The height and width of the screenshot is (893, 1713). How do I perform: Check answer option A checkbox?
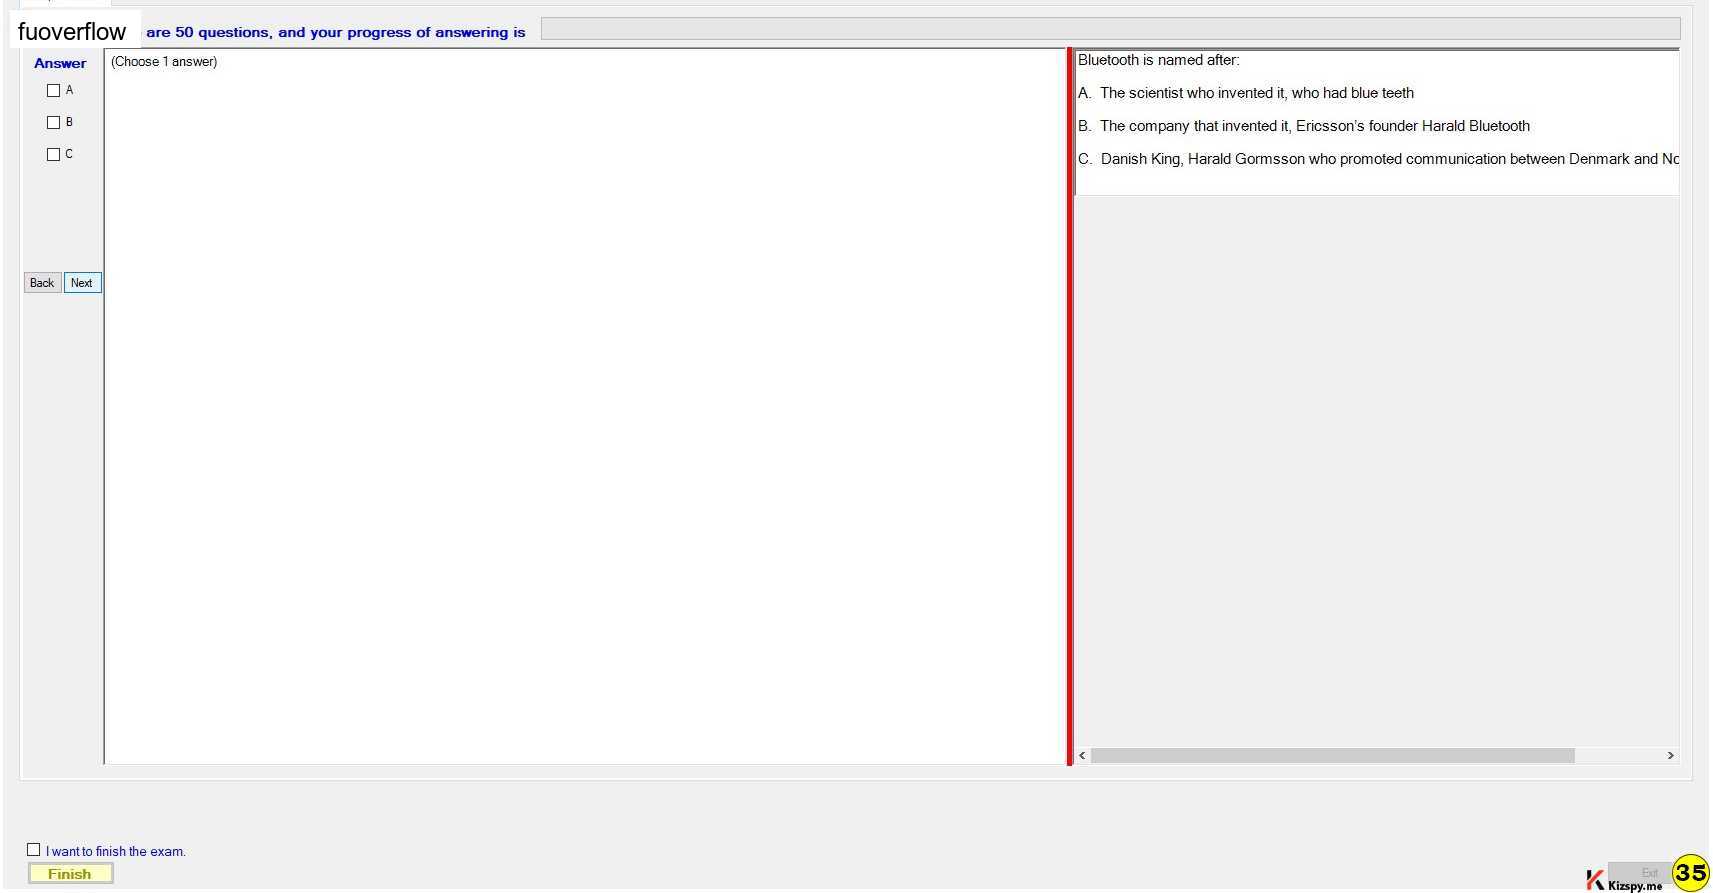[x=54, y=91]
